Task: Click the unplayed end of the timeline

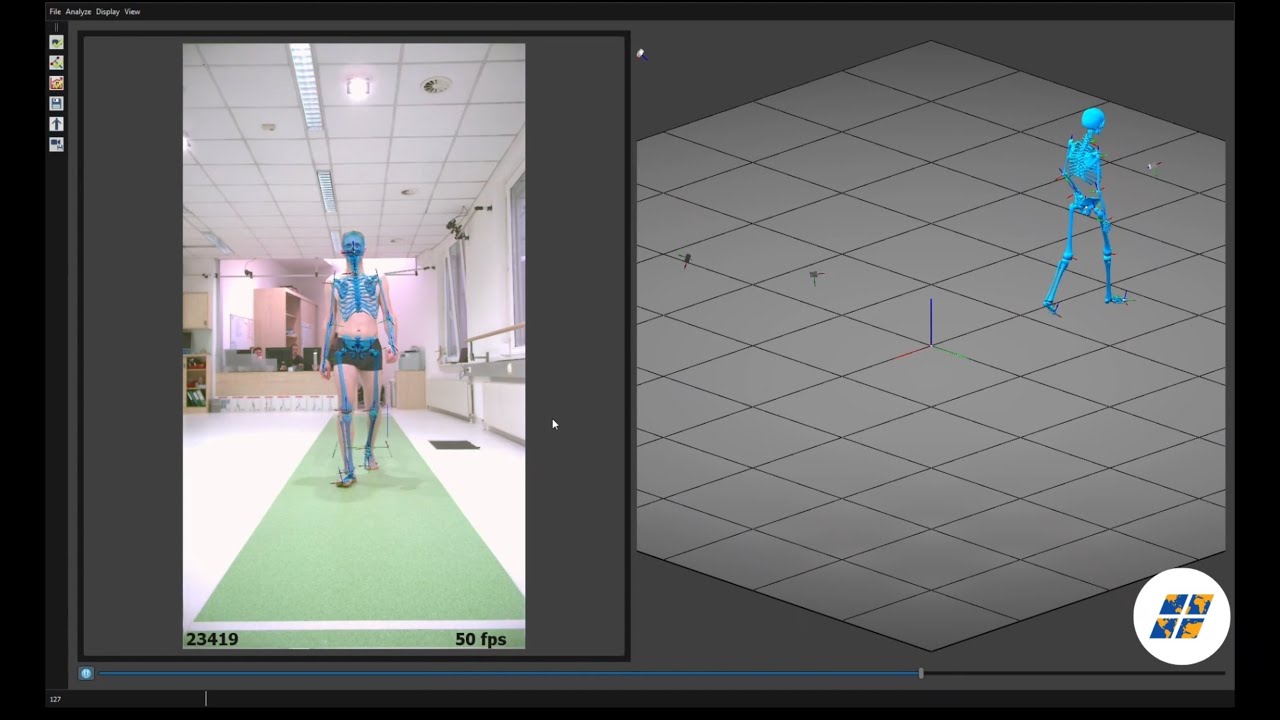Action: click(x=1074, y=673)
